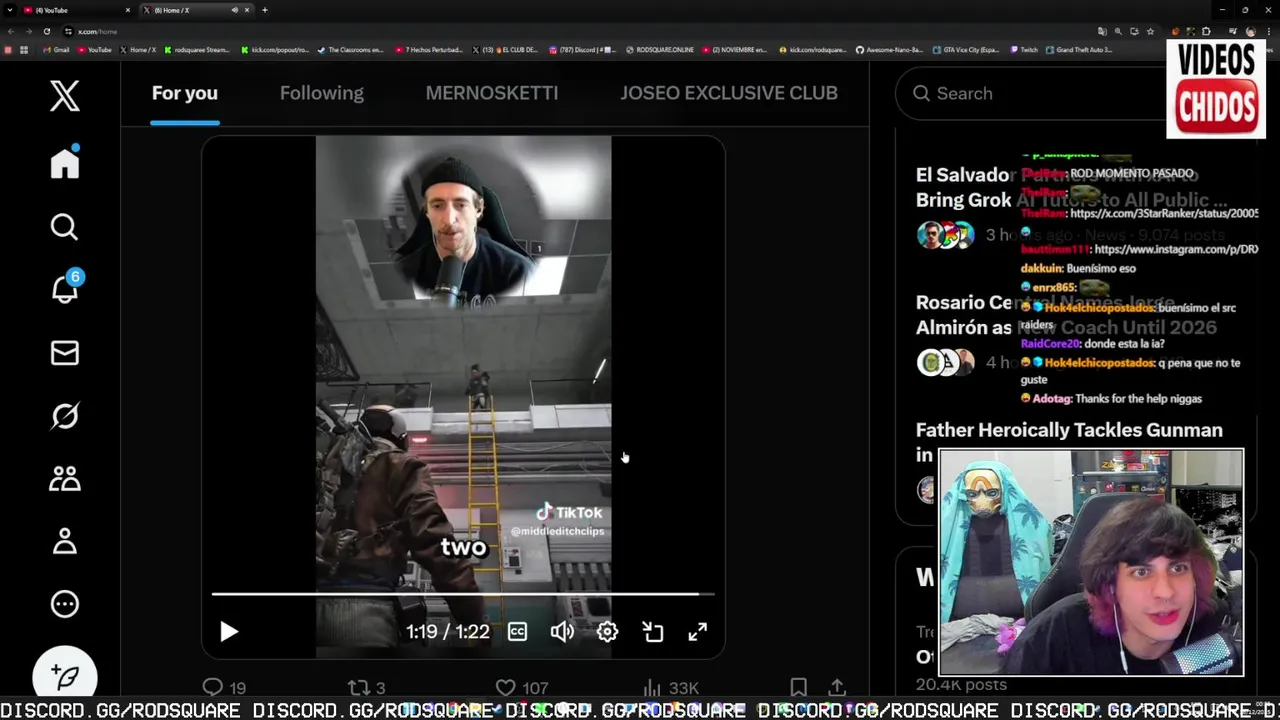
Task: Click the X logo in sidebar
Action: 65,97
